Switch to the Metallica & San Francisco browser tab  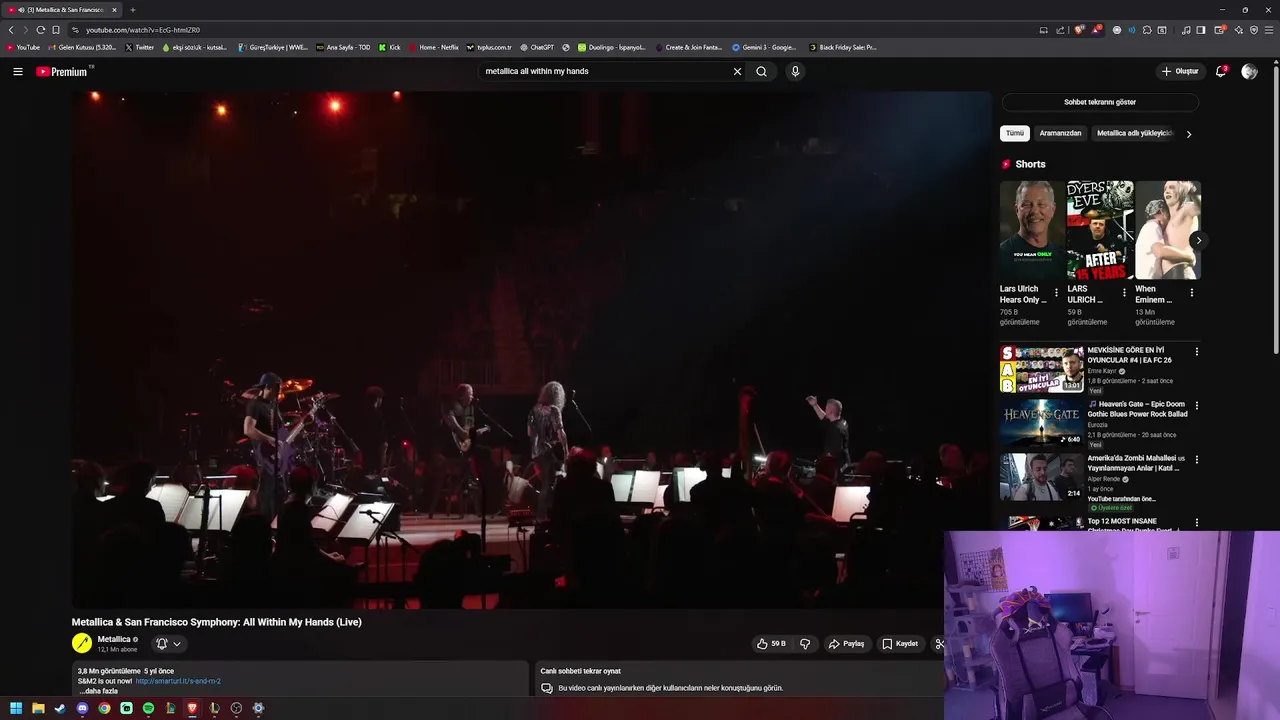(x=62, y=10)
